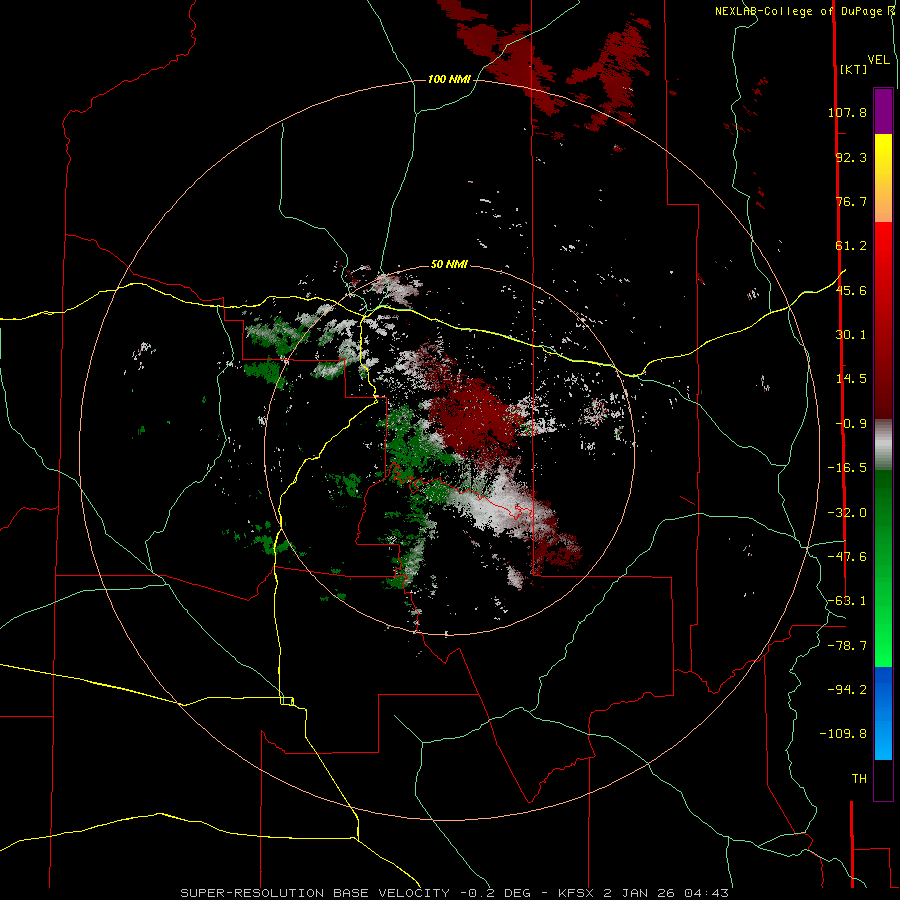The height and width of the screenshot is (900, 900).
Task: Click the 107.8 value on the velocity scale
Action: (x=847, y=112)
